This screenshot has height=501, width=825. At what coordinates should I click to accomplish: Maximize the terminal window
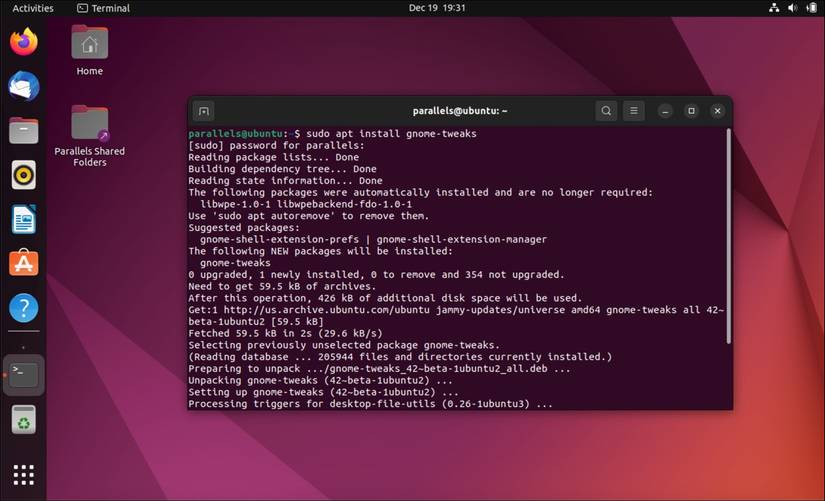click(x=691, y=111)
